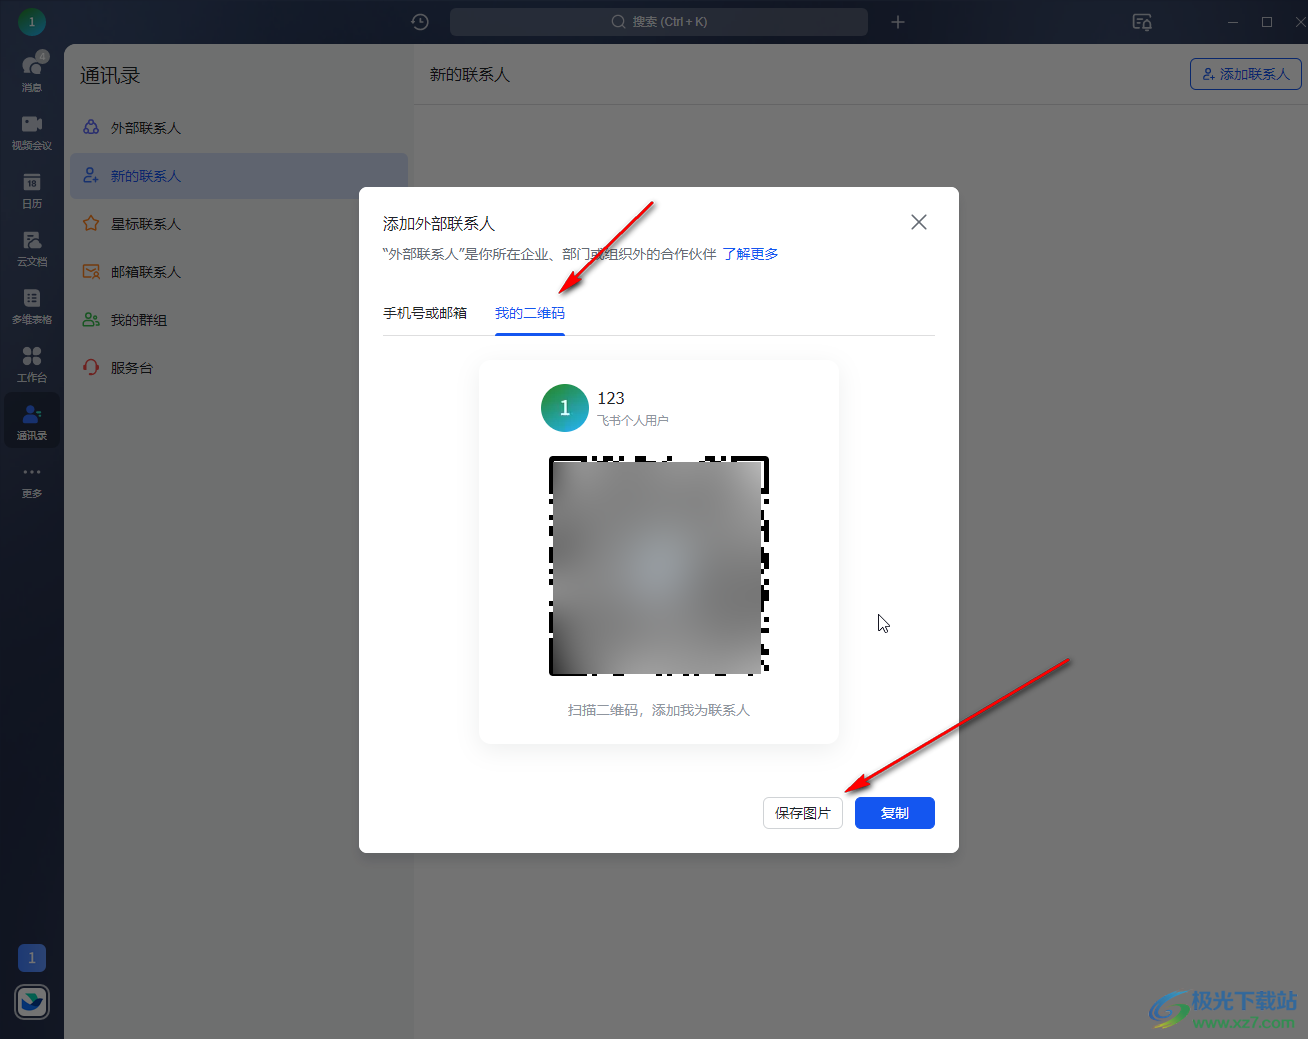Image resolution: width=1308 pixels, height=1039 pixels.
Task: Open Multi-dimensional Tables (多维表格) icon
Action: click(32, 305)
